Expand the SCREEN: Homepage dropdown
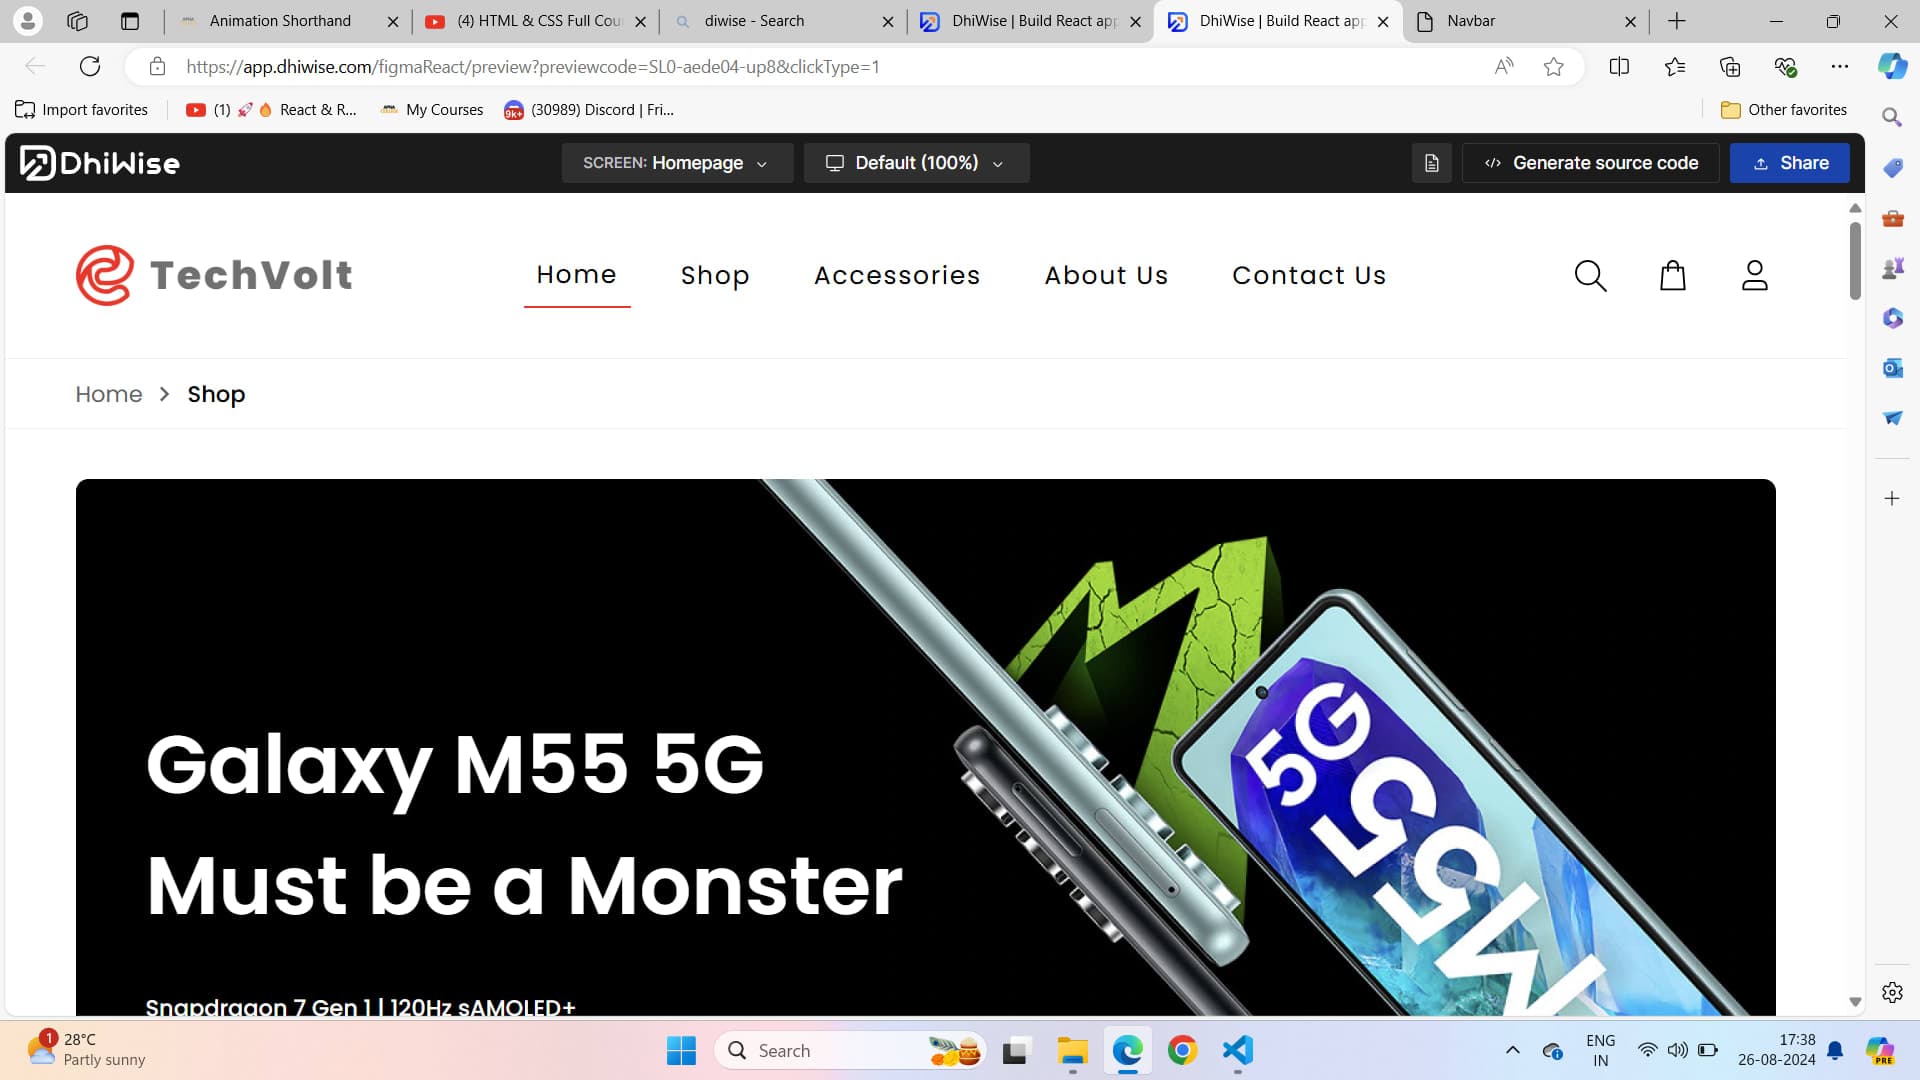 pos(677,163)
